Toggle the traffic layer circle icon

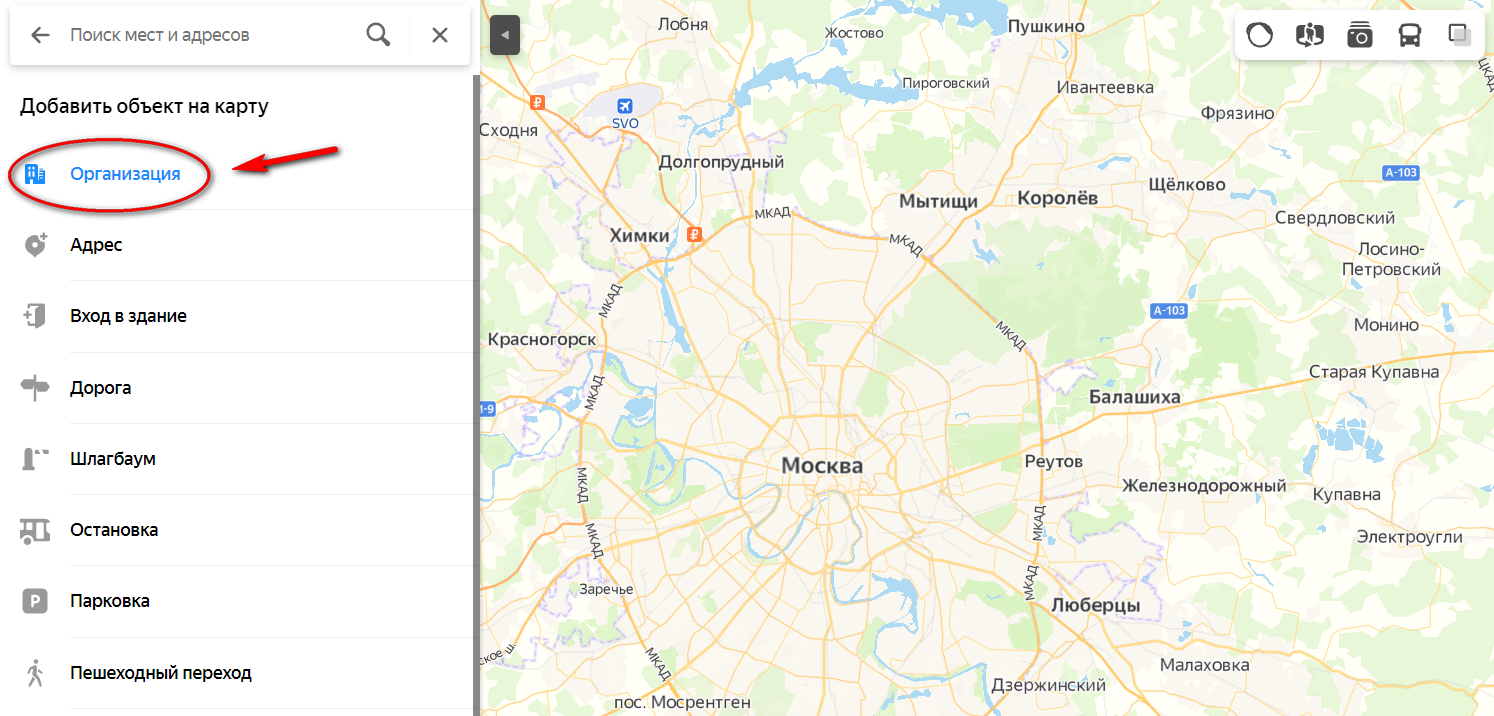[x=1260, y=35]
